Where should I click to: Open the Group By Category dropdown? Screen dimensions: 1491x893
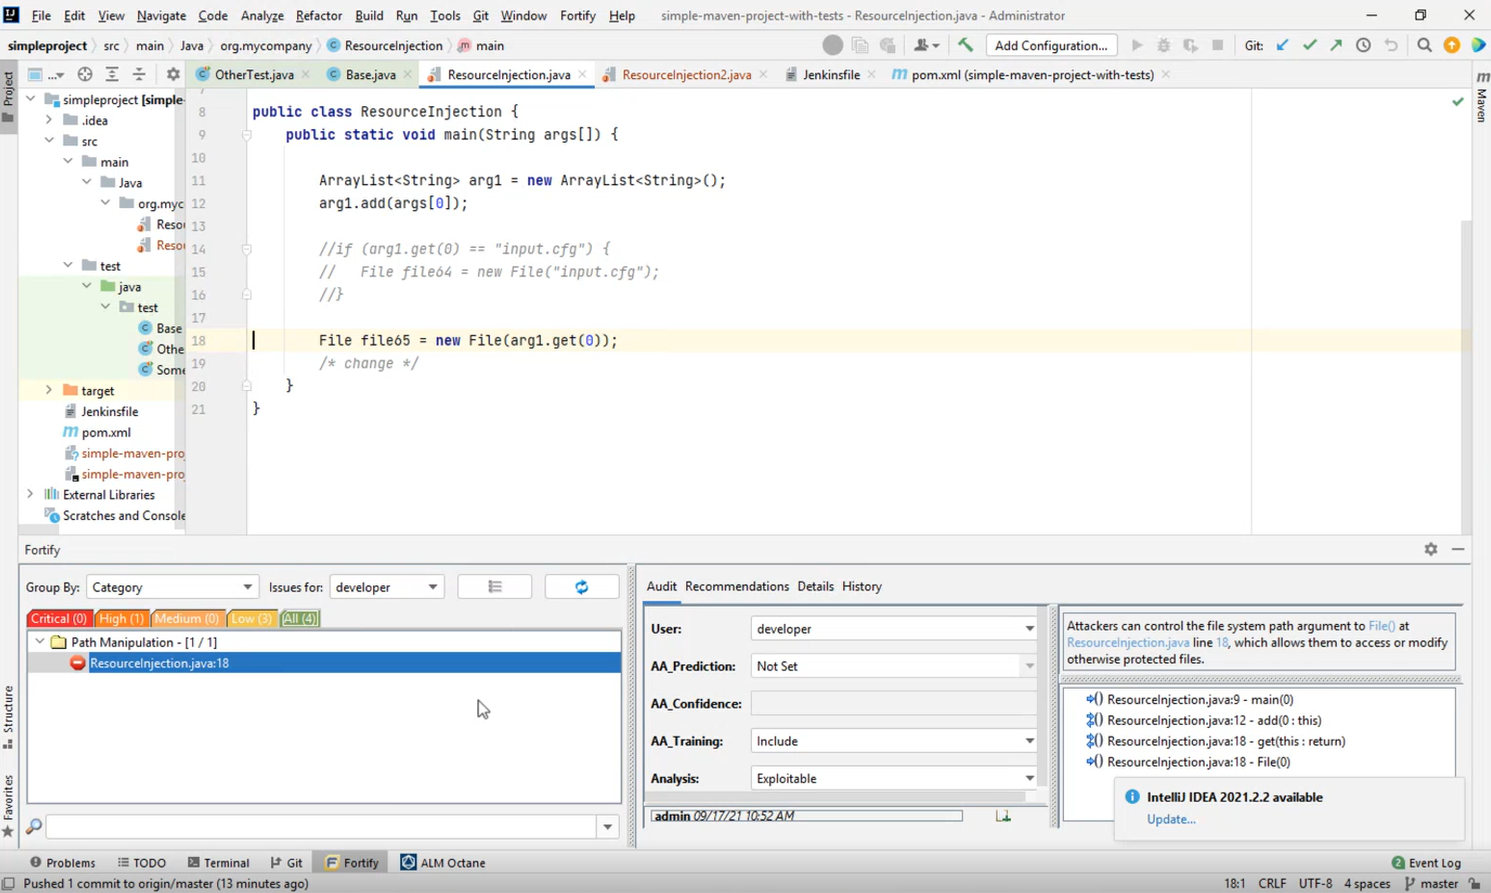[172, 587]
